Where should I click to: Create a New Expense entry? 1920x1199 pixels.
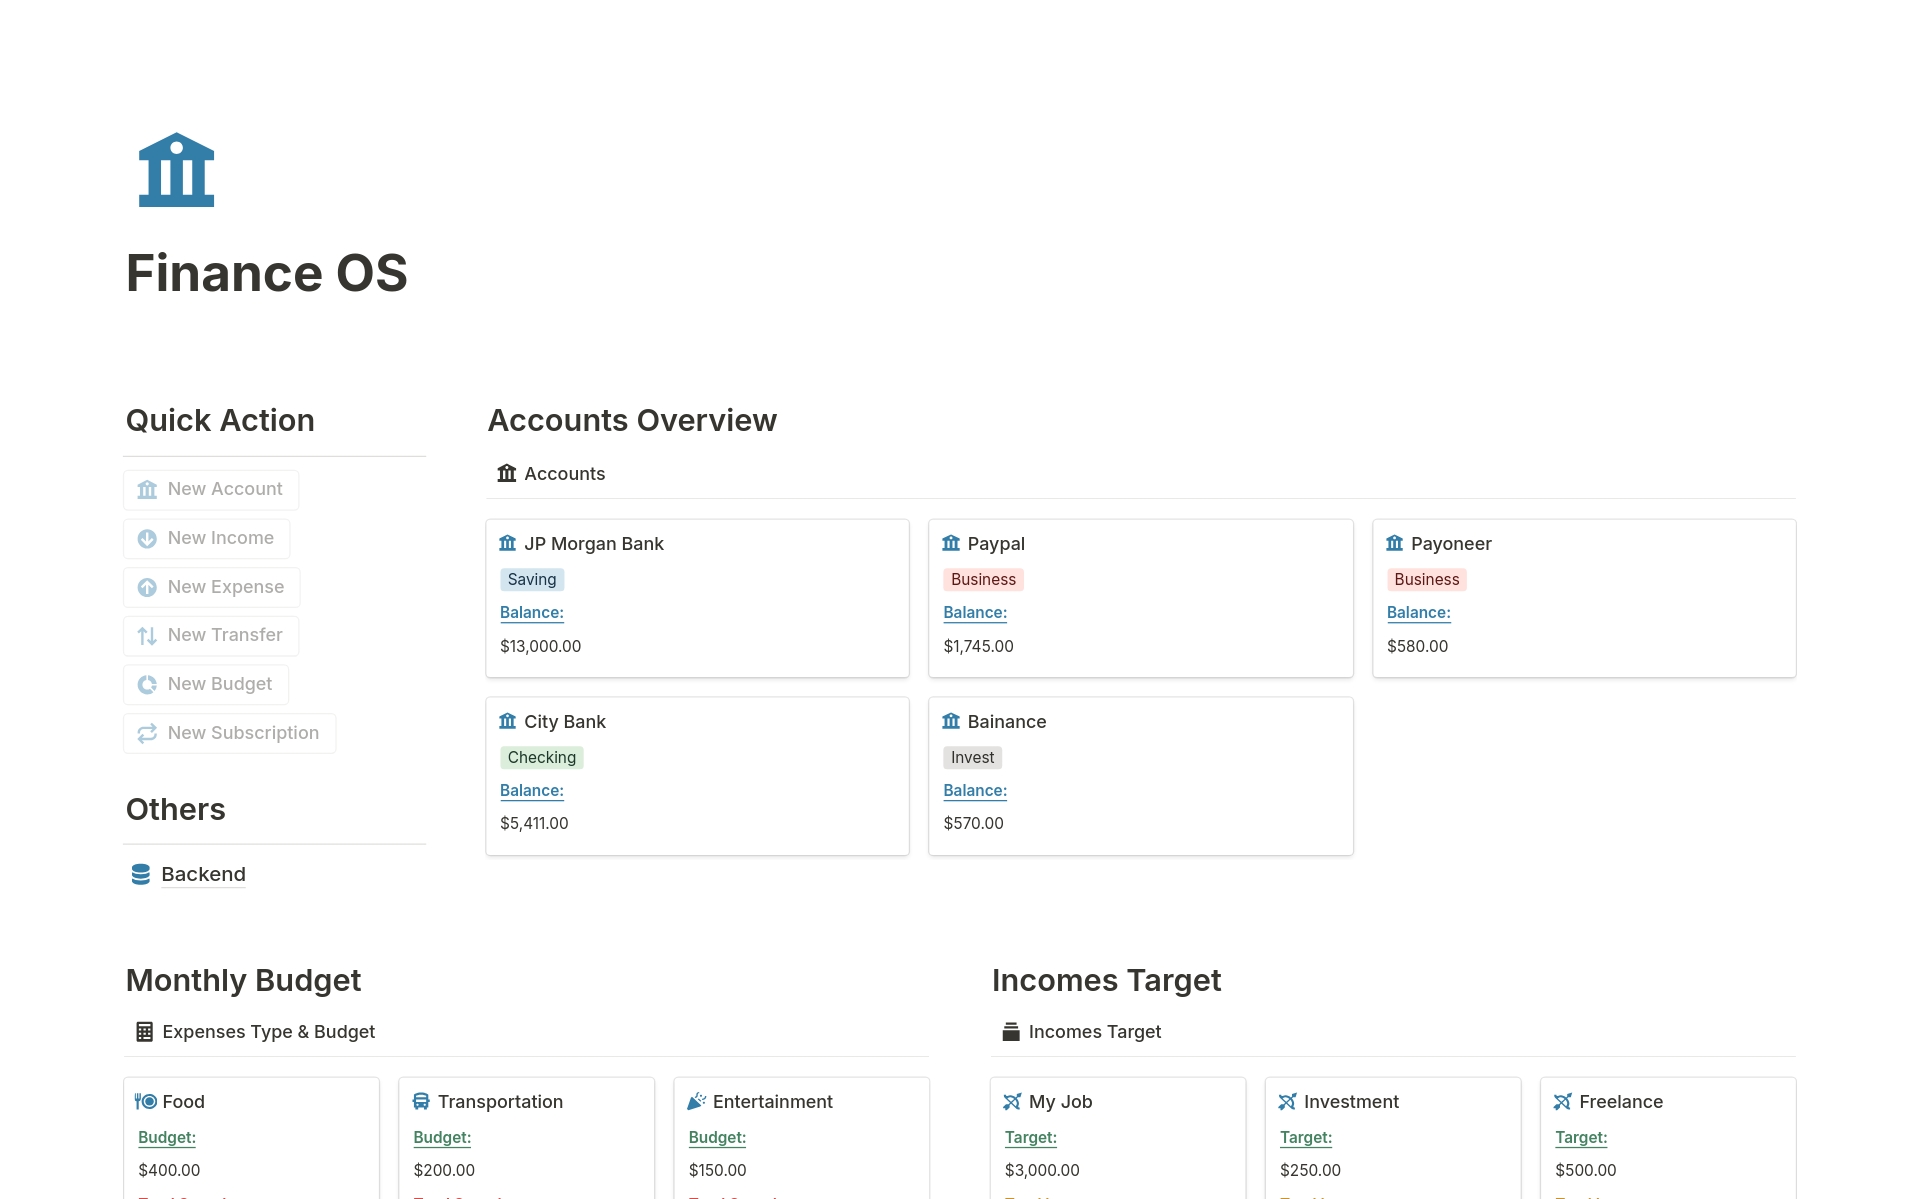[212, 587]
